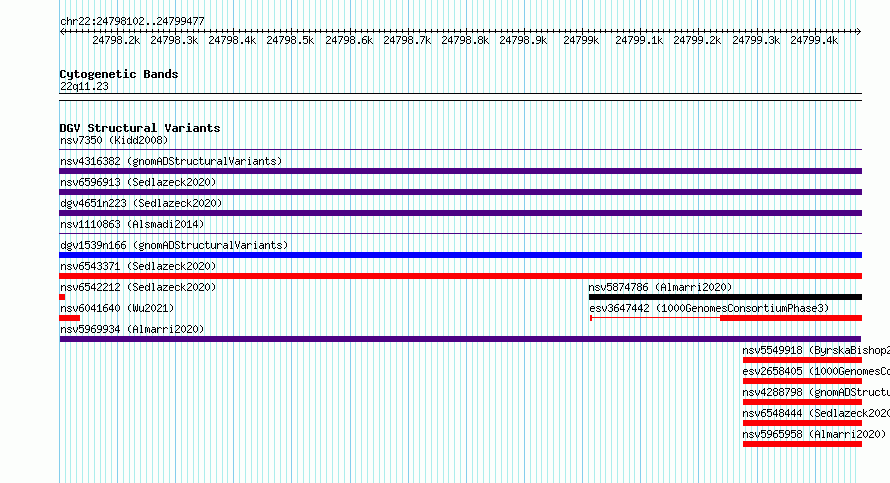Click the short red bar under nsv6041640
The image size is (890, 483).
coord(70,318)
